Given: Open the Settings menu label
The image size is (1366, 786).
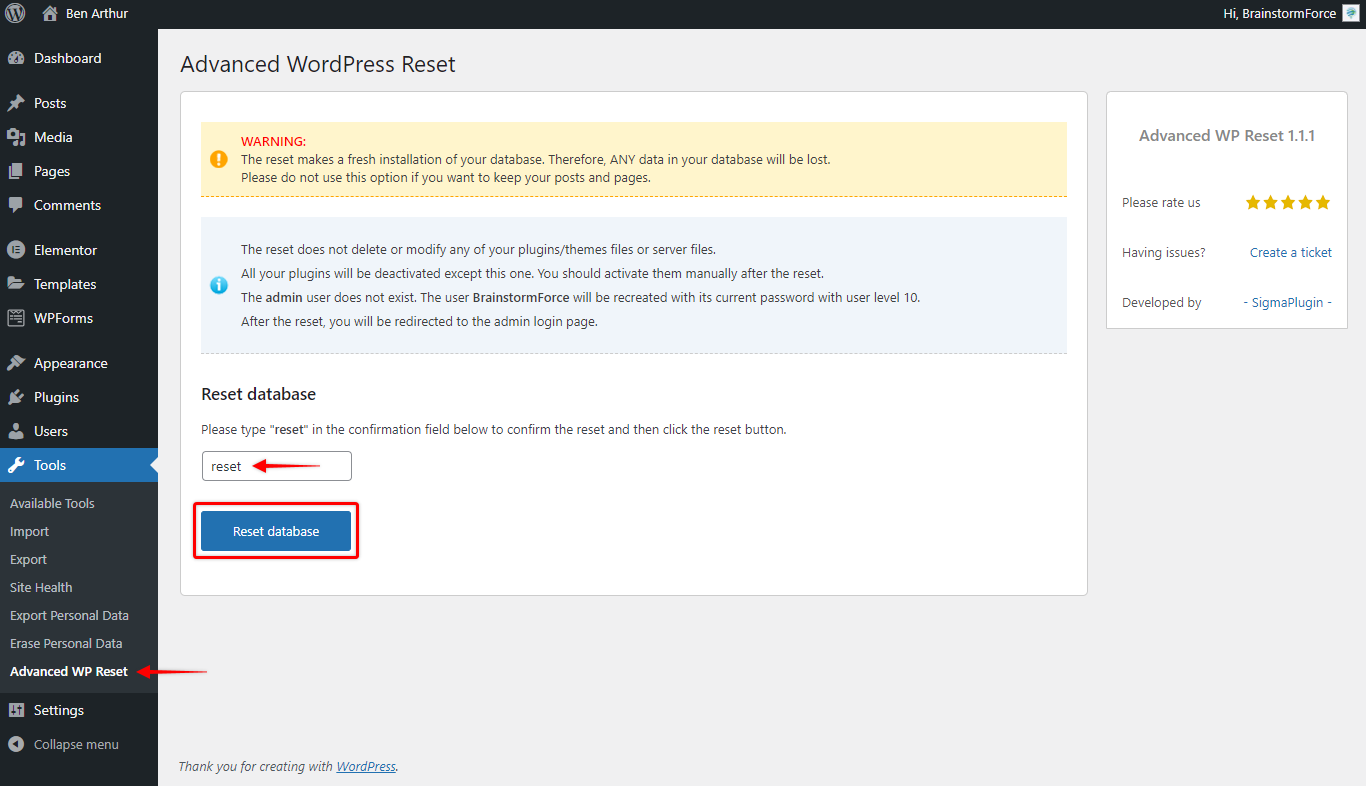Looking at the screenshot, I should click(x=59, y=710).
